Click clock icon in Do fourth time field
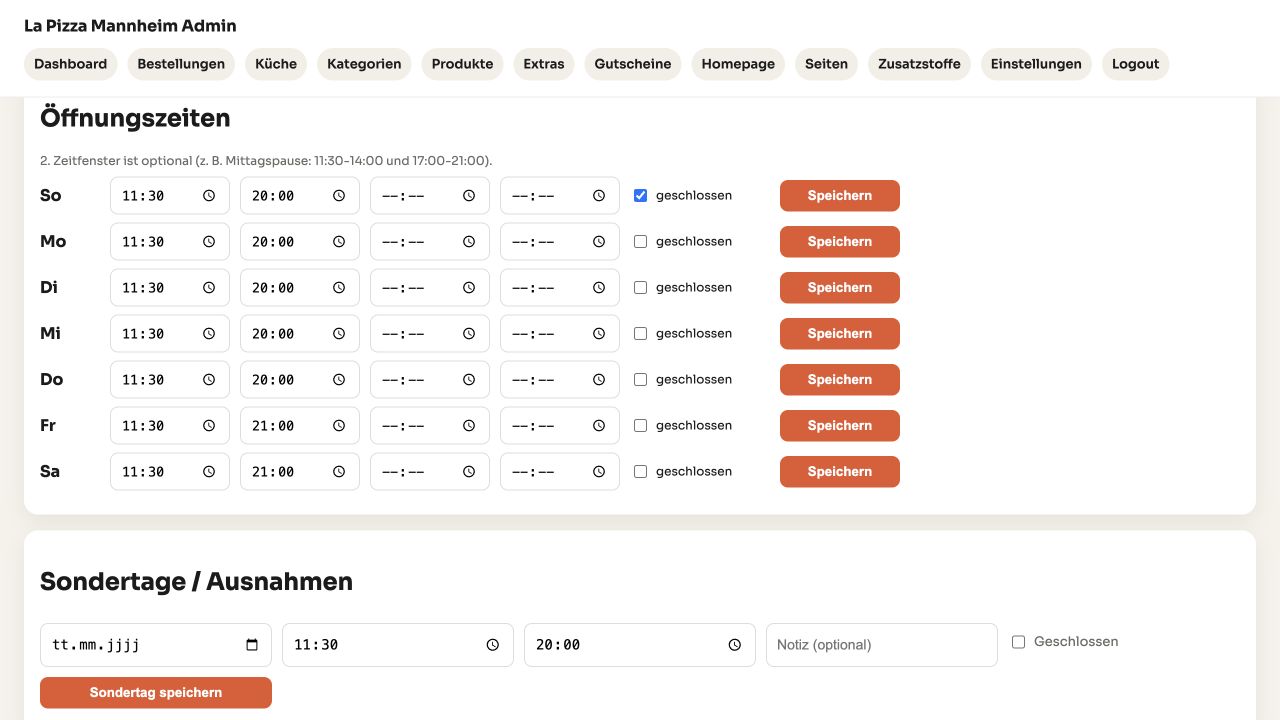Image resolution: width=1280 pixels, height=720 pixels. tap(599, 380)
